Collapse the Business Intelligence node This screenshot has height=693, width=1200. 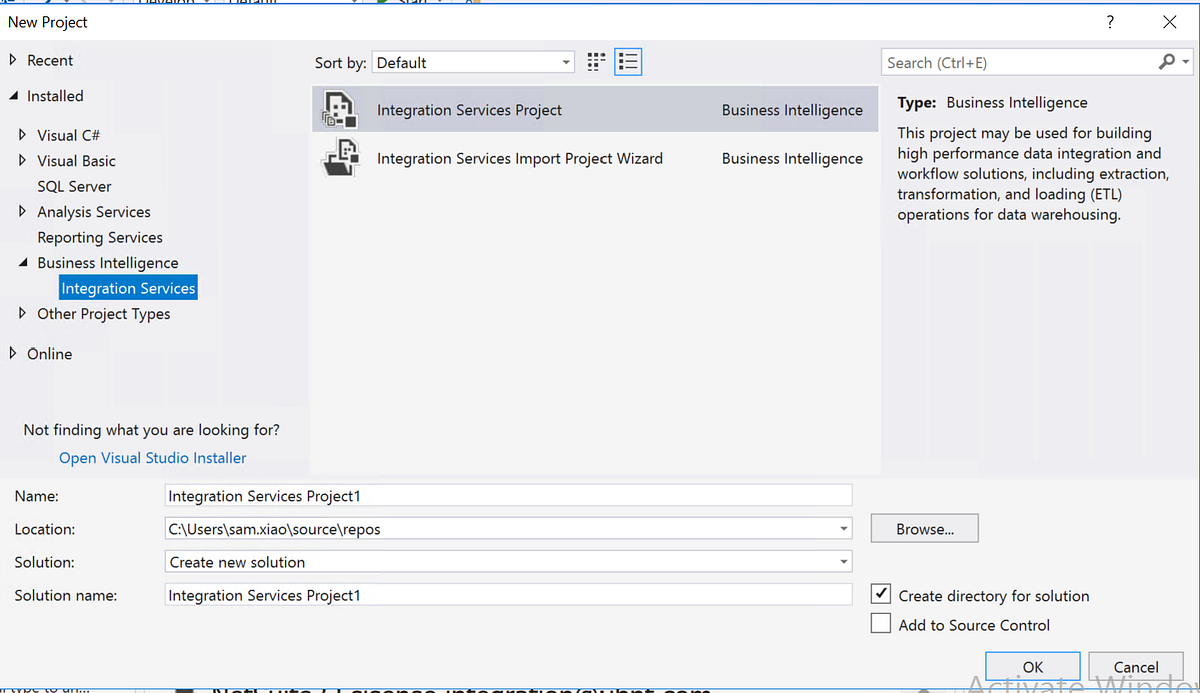[23, 263]
